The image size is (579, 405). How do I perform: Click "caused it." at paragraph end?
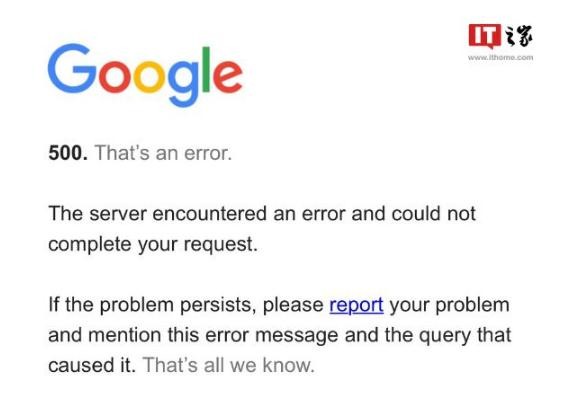[x=92, y=365]
